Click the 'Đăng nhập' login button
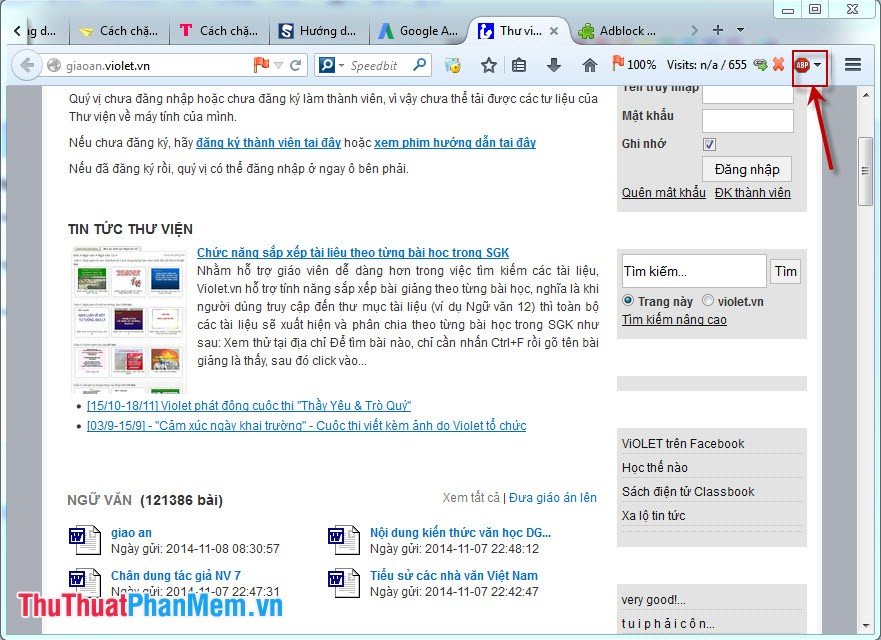The image size is (881, 640). pos(747,169)
